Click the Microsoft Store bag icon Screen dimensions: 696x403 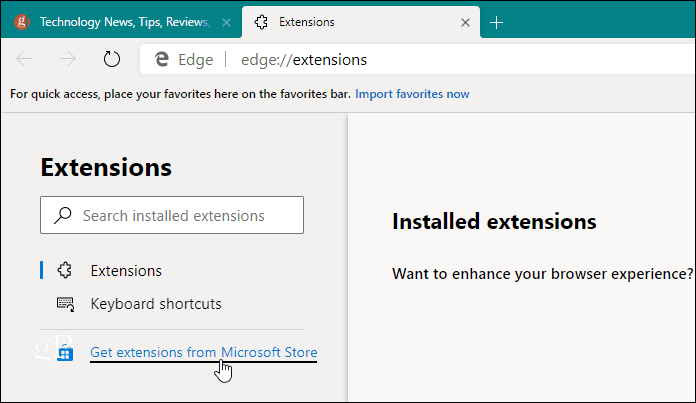pyautogui.click(x=65, y=352)
